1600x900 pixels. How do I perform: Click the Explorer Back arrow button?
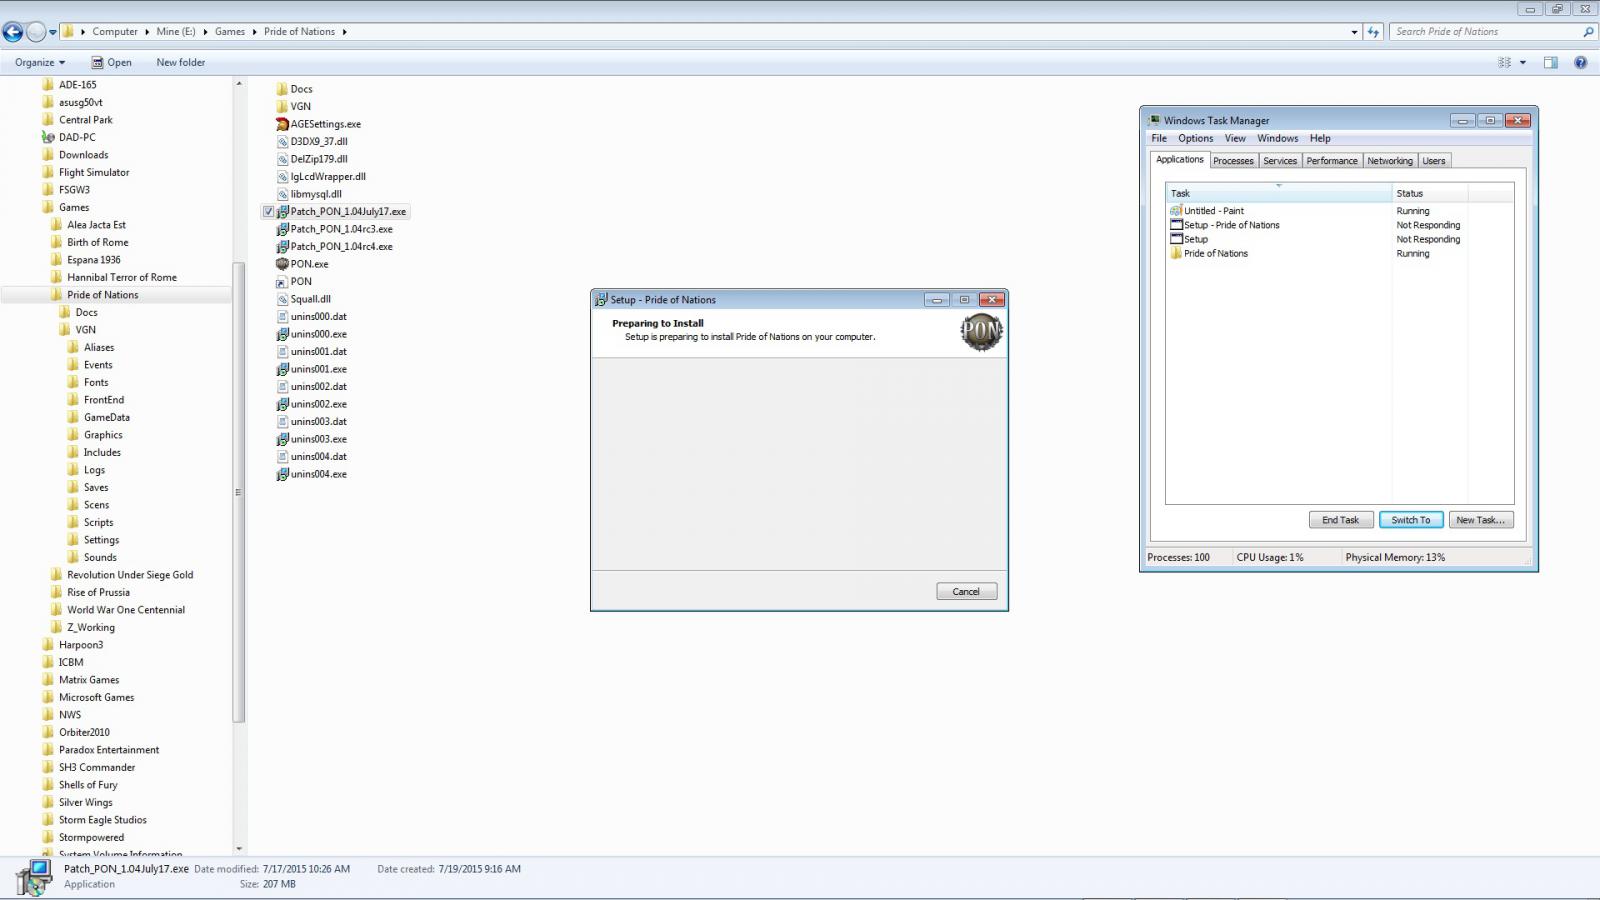tap(13, 32)
